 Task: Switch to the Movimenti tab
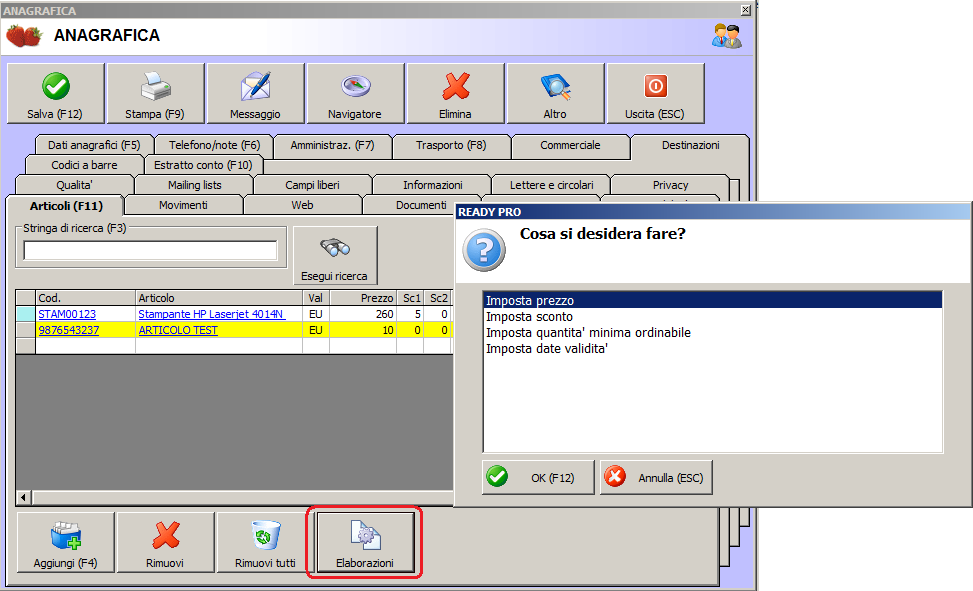[x=184, y=205]
